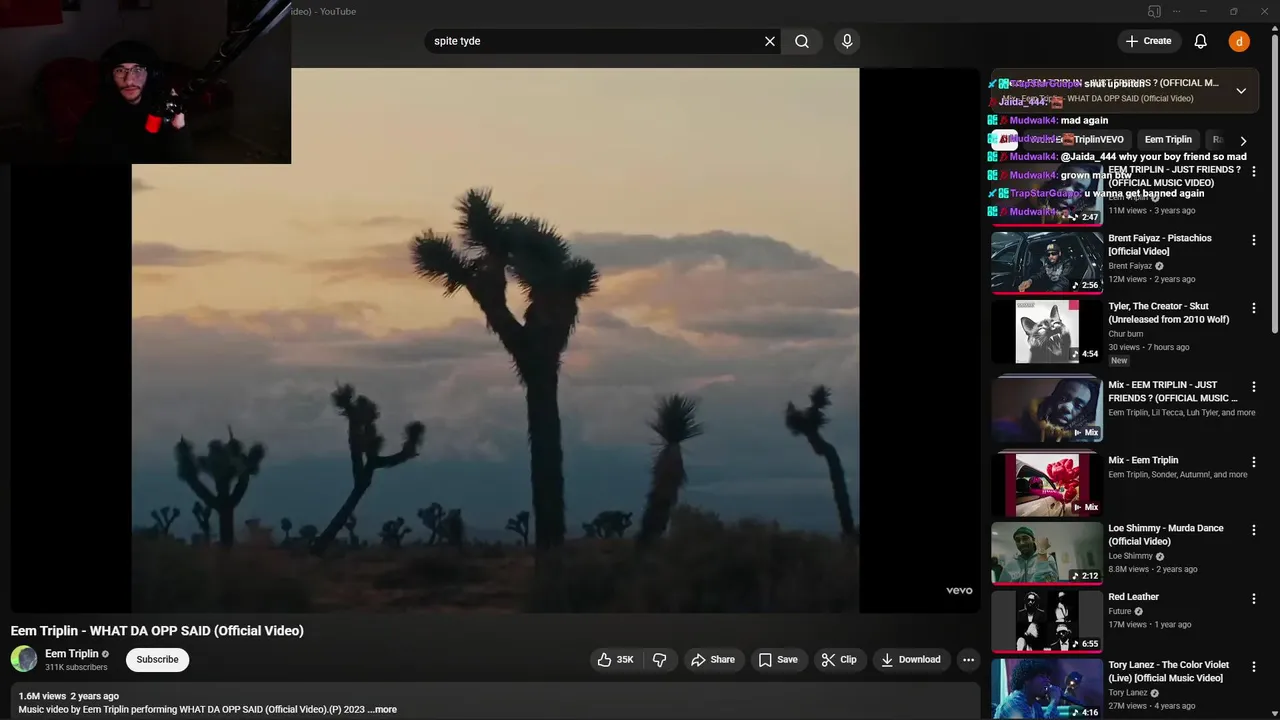The width and height of the screenshot is (1280, 720).
Task: Open Loe Shimmy Murda Dance thumbnail
Action: [1047, 553]
